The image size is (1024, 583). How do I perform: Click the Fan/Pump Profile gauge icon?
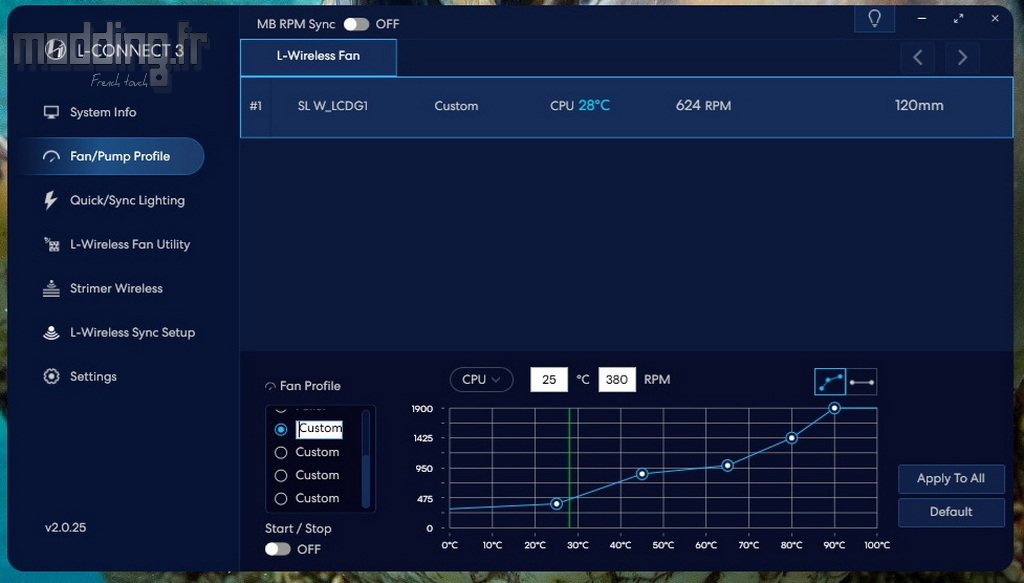pyautogui.click(x=51, y=156)
